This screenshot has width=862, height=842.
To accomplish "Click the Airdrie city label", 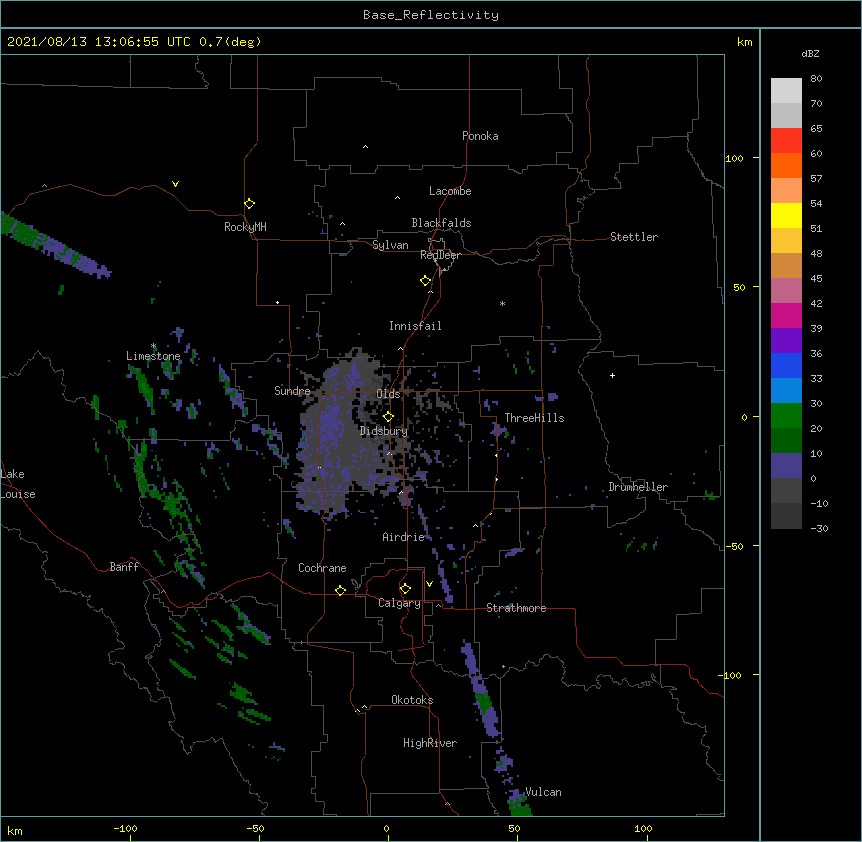I will coord(404,537).
